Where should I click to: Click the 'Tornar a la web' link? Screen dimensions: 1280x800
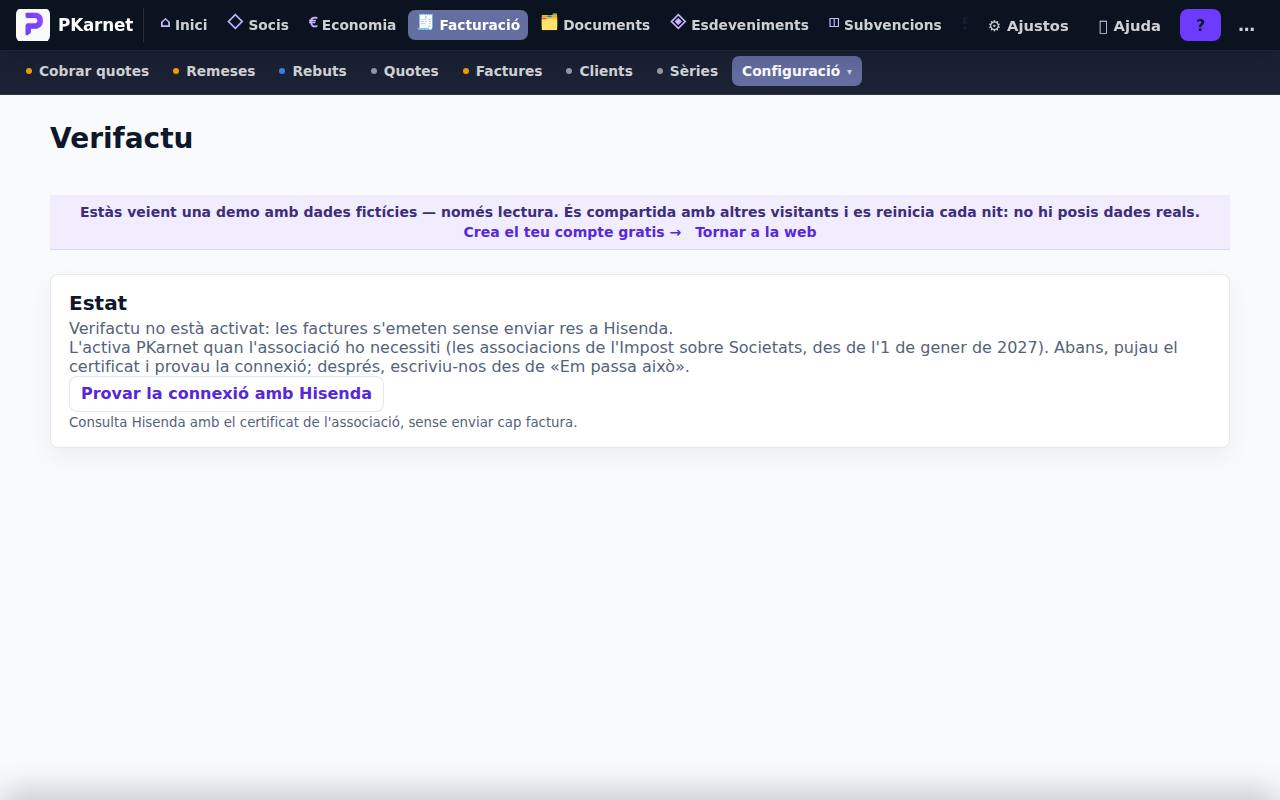756,232
